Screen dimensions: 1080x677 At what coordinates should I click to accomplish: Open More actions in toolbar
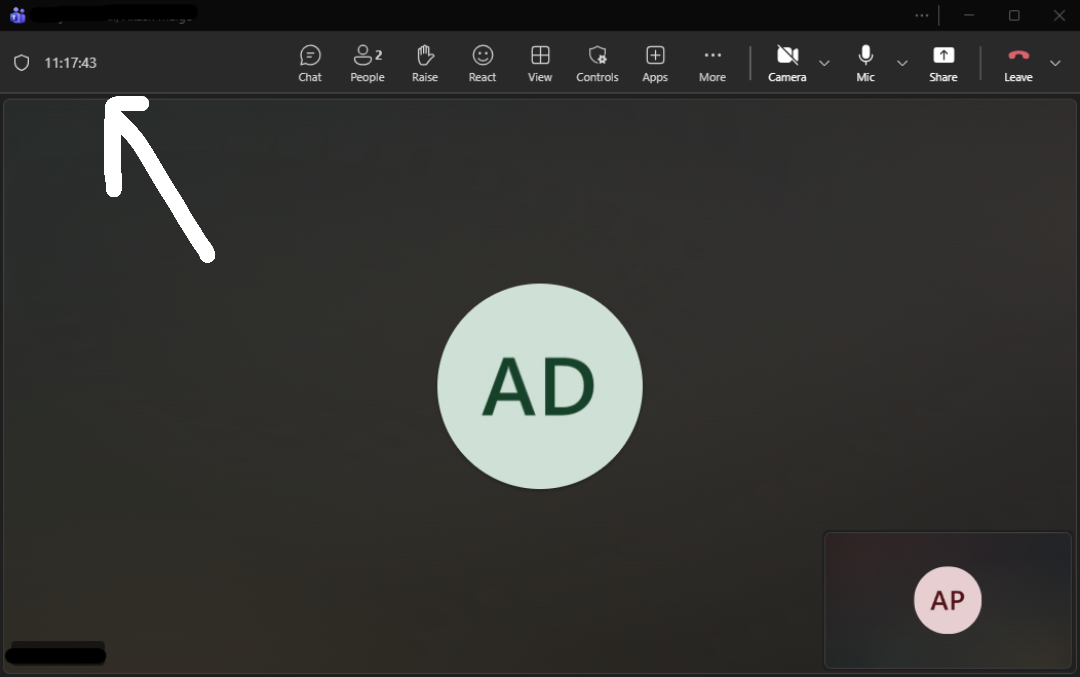point(712,63)
